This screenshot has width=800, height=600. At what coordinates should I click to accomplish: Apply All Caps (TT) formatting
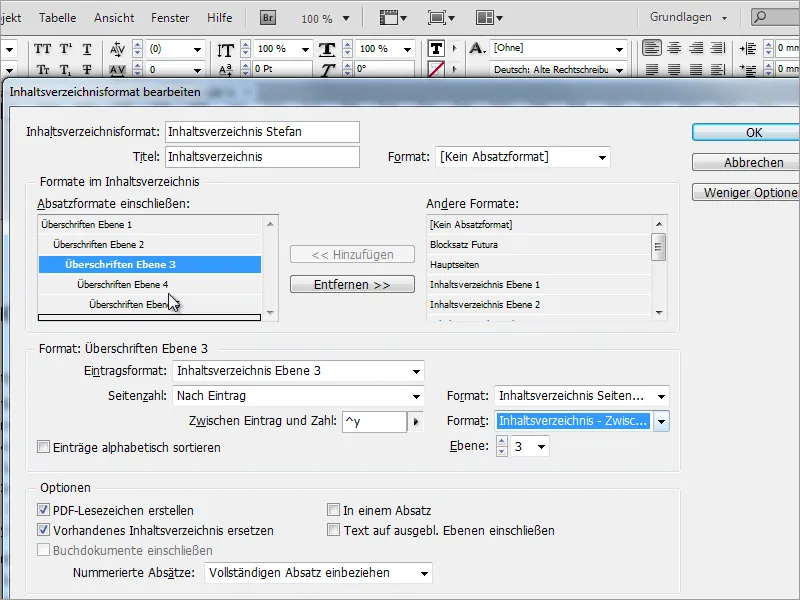click(42, 49)
